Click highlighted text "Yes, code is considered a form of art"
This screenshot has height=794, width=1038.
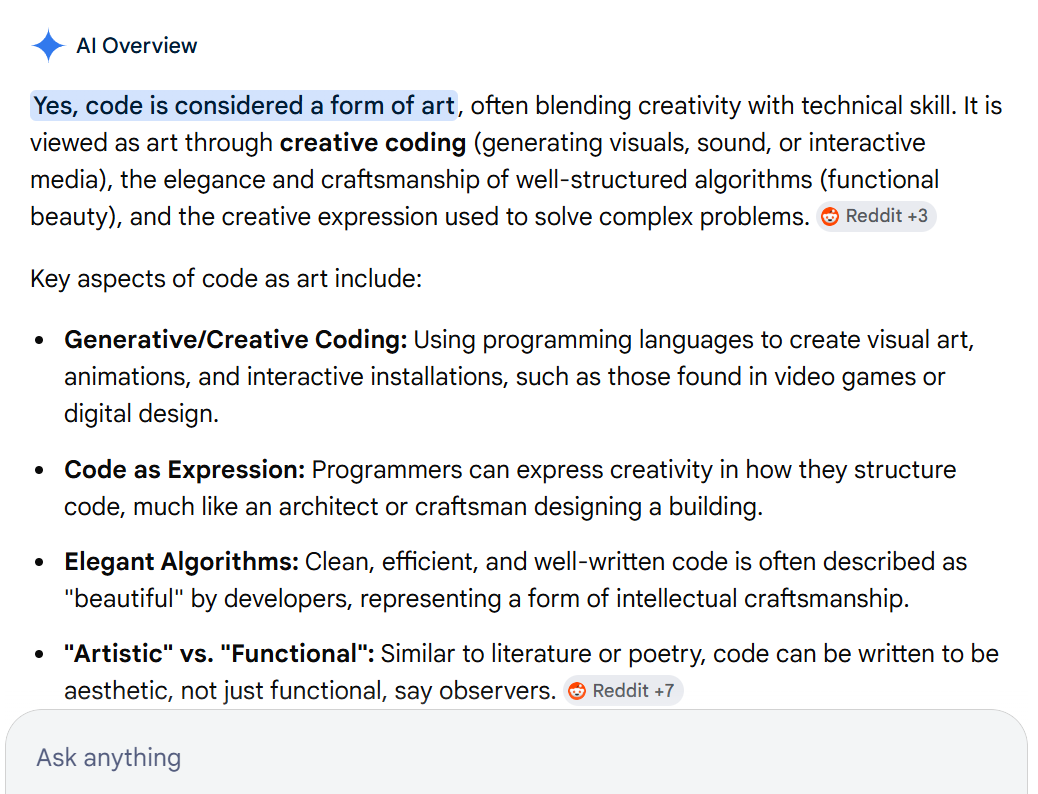point(244,106)
